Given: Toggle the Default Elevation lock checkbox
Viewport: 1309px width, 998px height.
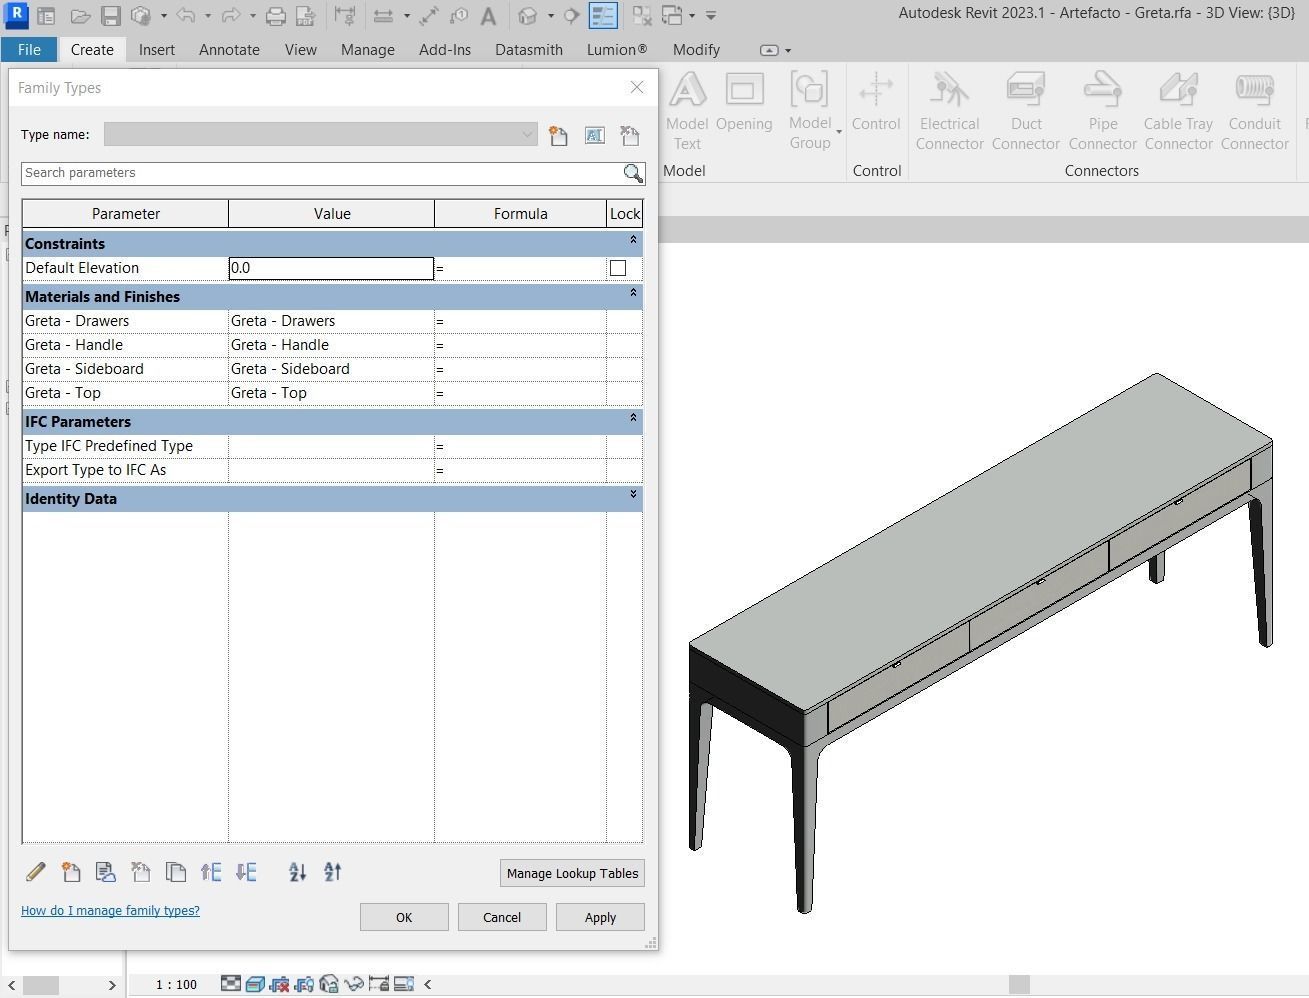Looking at the screenshot, I should click(x=618, y=268).
